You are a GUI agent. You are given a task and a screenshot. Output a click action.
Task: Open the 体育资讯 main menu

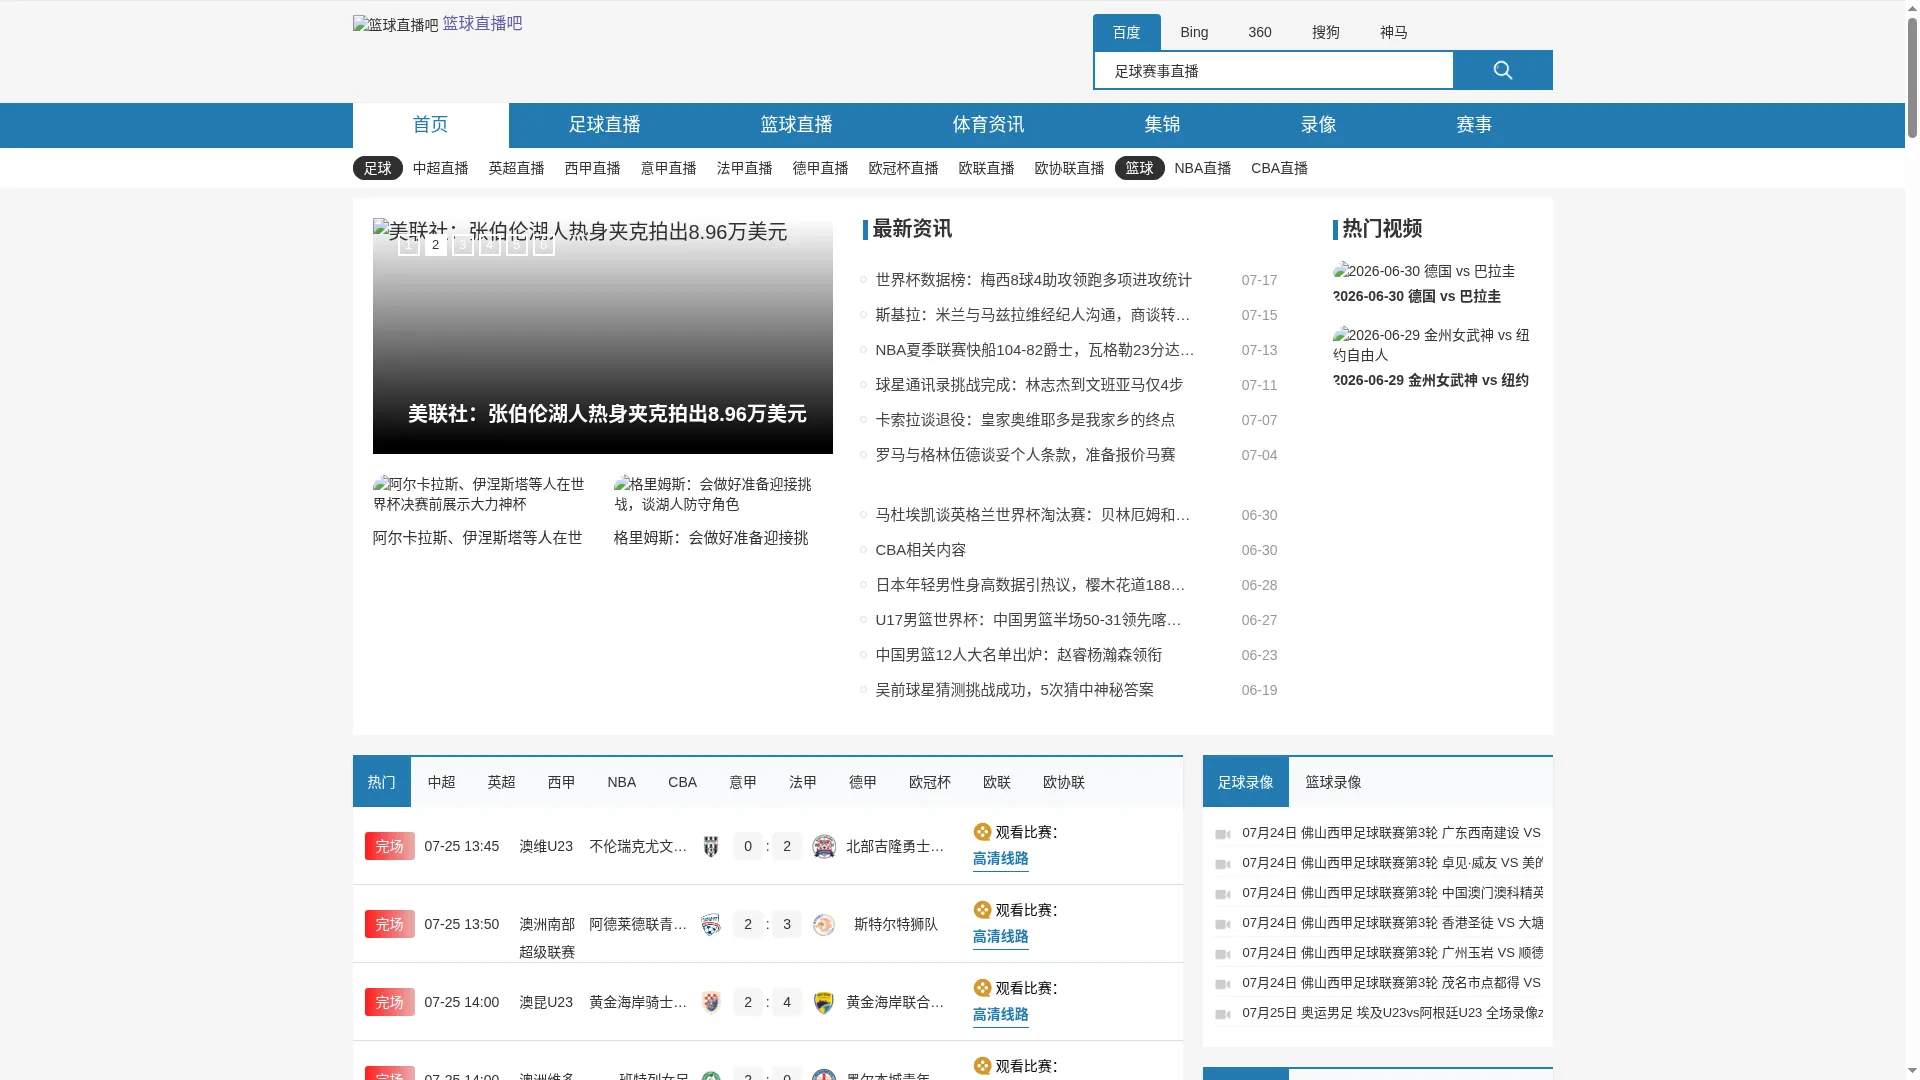[x=988, y=125]
